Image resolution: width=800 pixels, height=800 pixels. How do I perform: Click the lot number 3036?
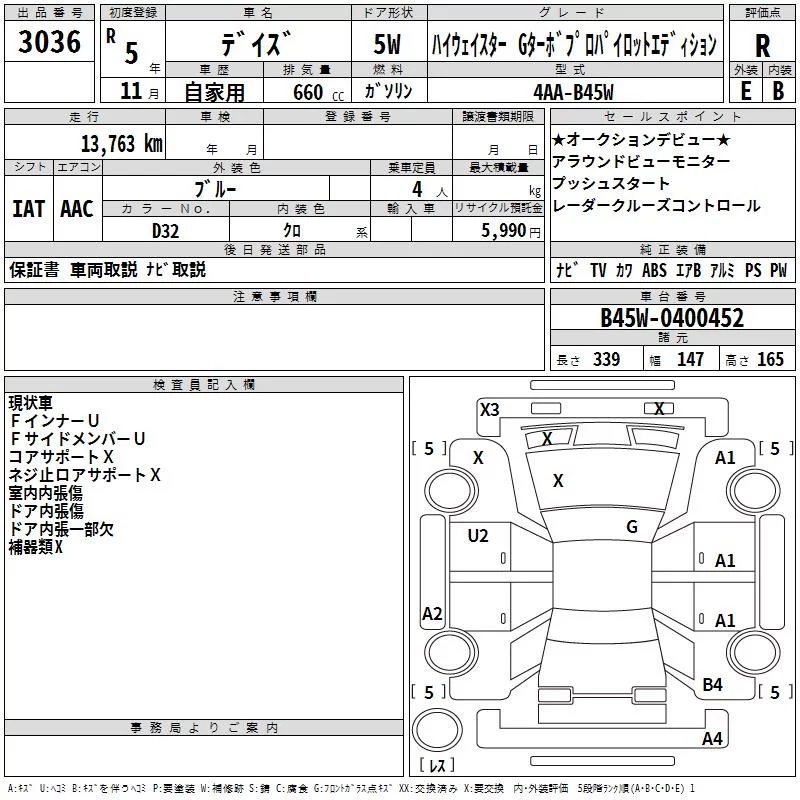point(49,41)
